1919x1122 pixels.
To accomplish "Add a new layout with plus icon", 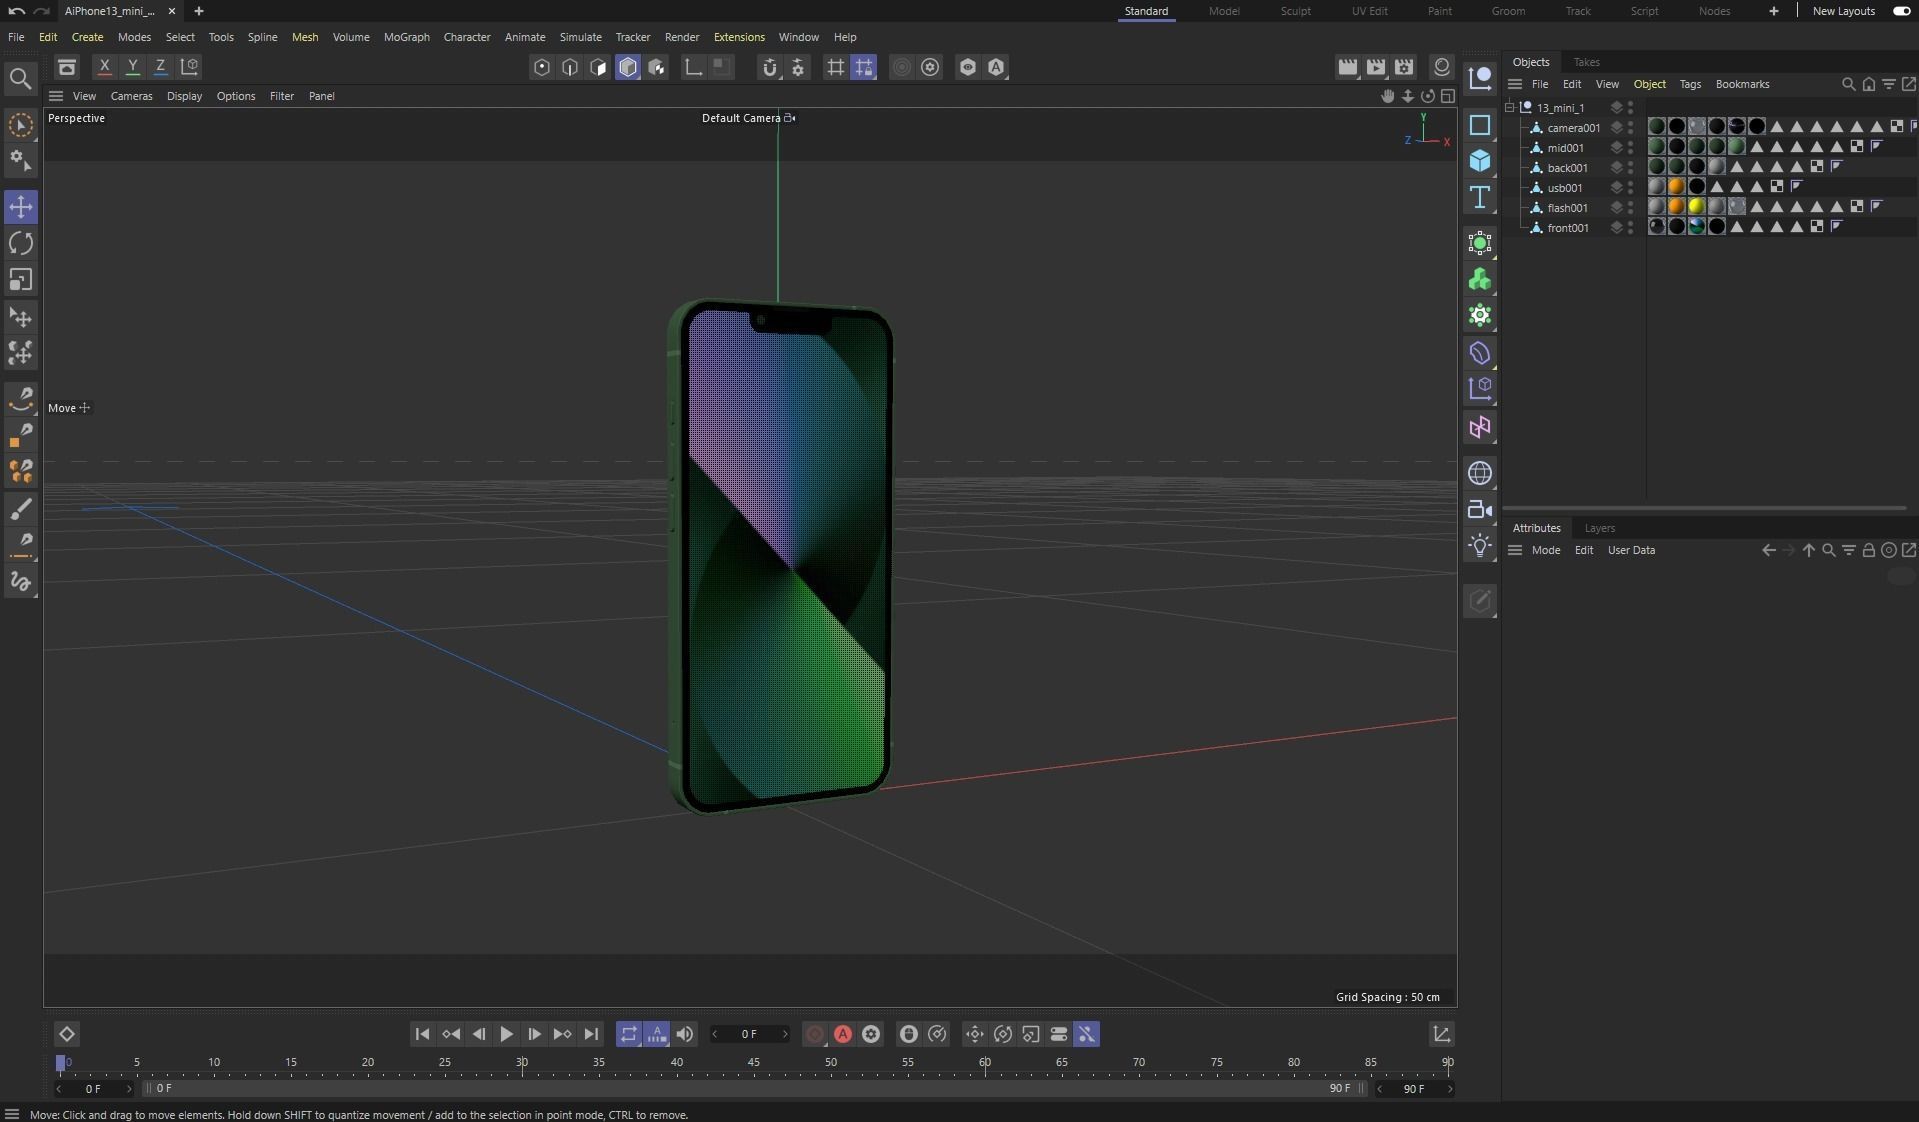I will pyautogui.click(x=1773, y=11).
